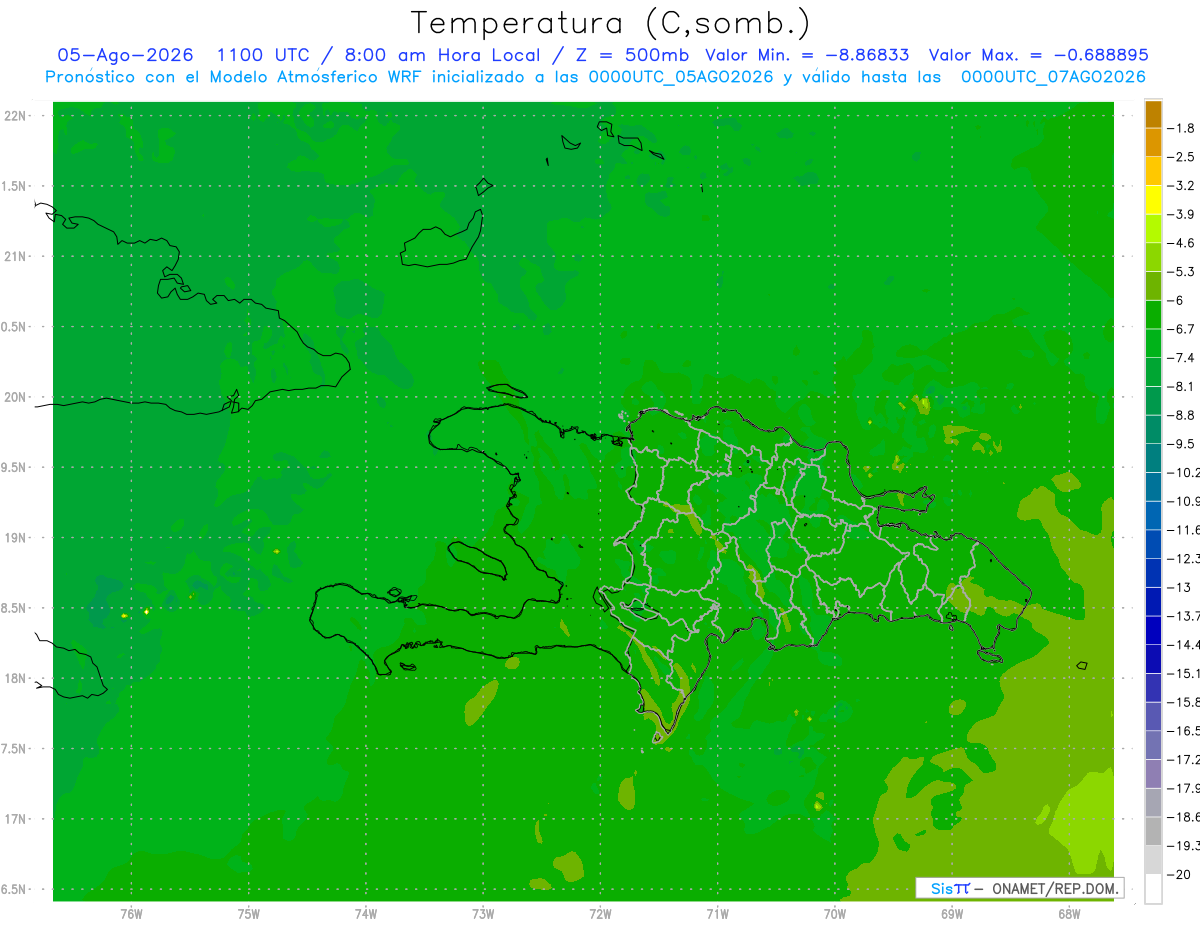Click the "17N" latitude axis label
This screenshot has width=1200, height=927.
[x=14, y=819]
